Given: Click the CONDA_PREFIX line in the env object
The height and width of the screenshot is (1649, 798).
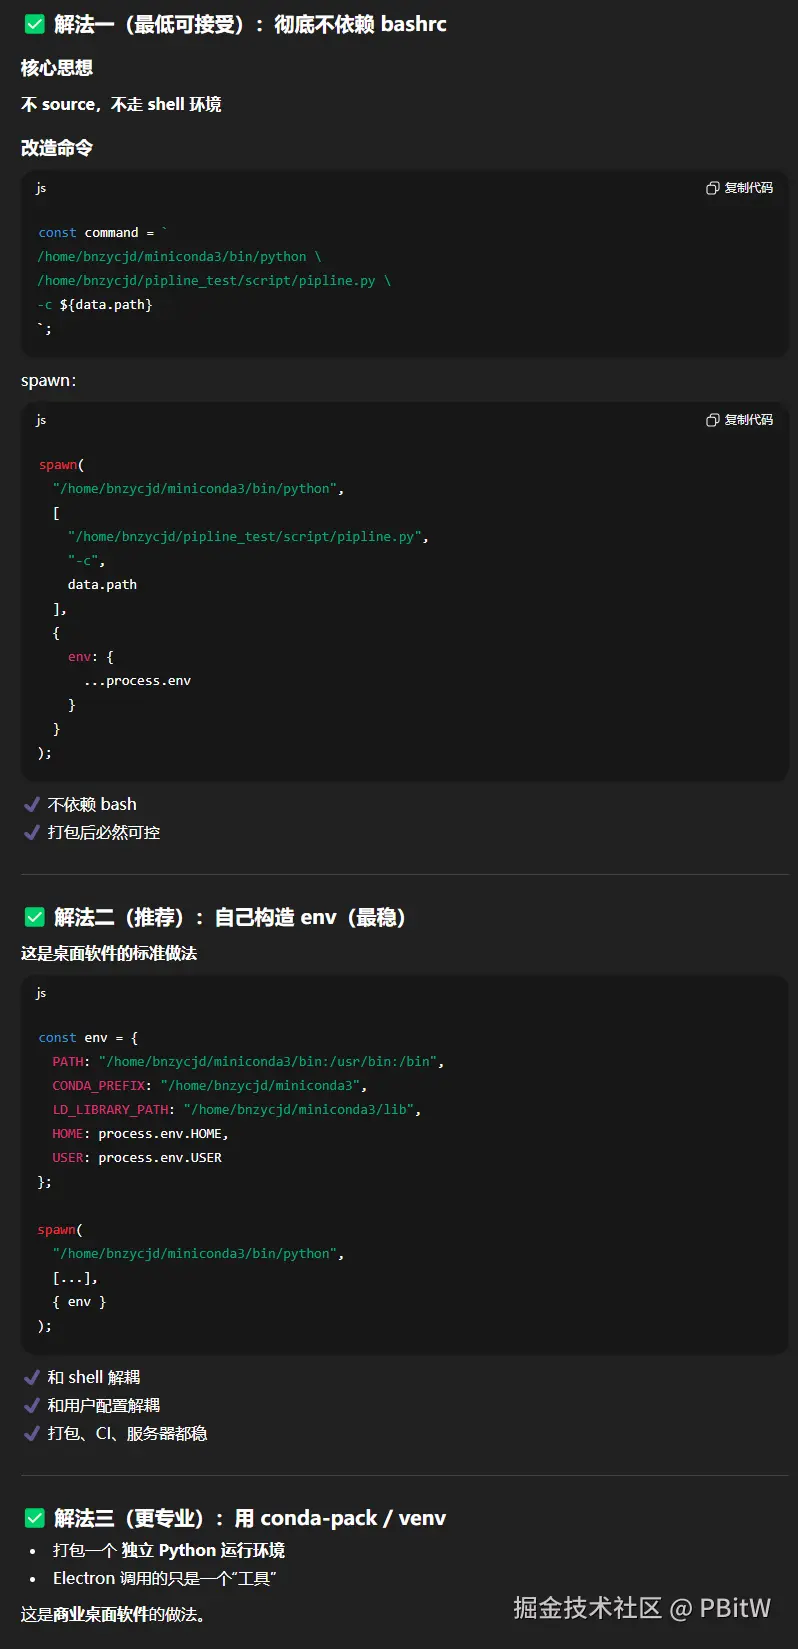Looking at the screenshot, I should [210, 1085].
